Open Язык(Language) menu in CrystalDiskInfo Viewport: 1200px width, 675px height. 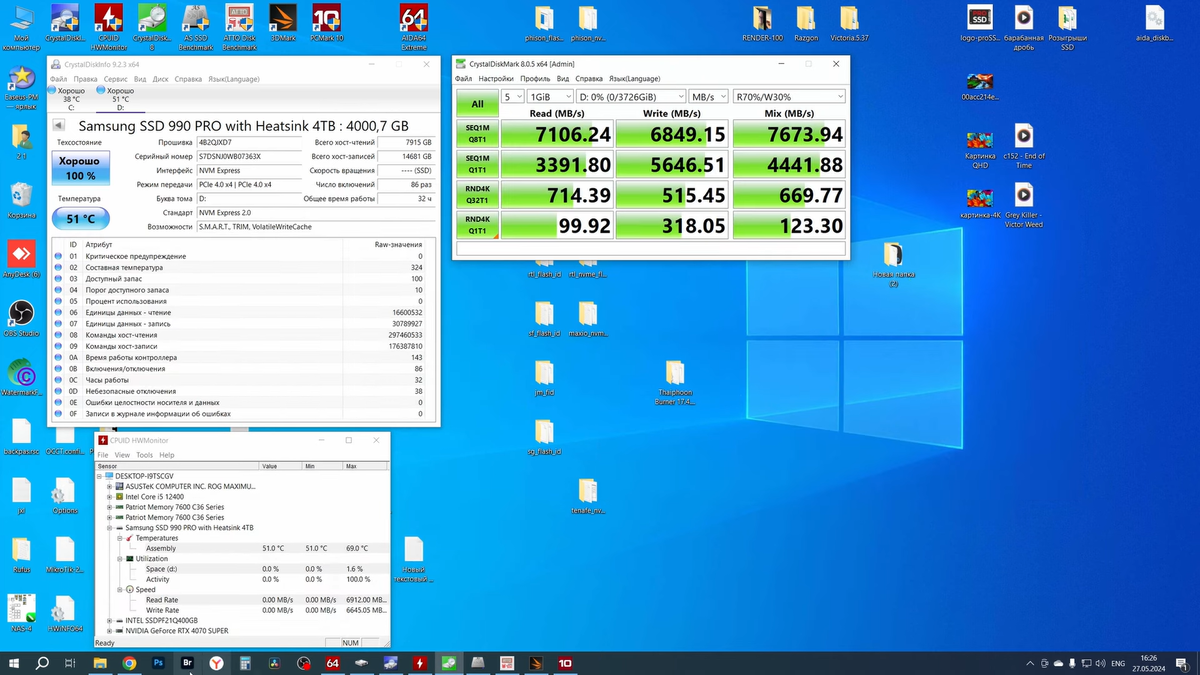click(x=232, y=79)
